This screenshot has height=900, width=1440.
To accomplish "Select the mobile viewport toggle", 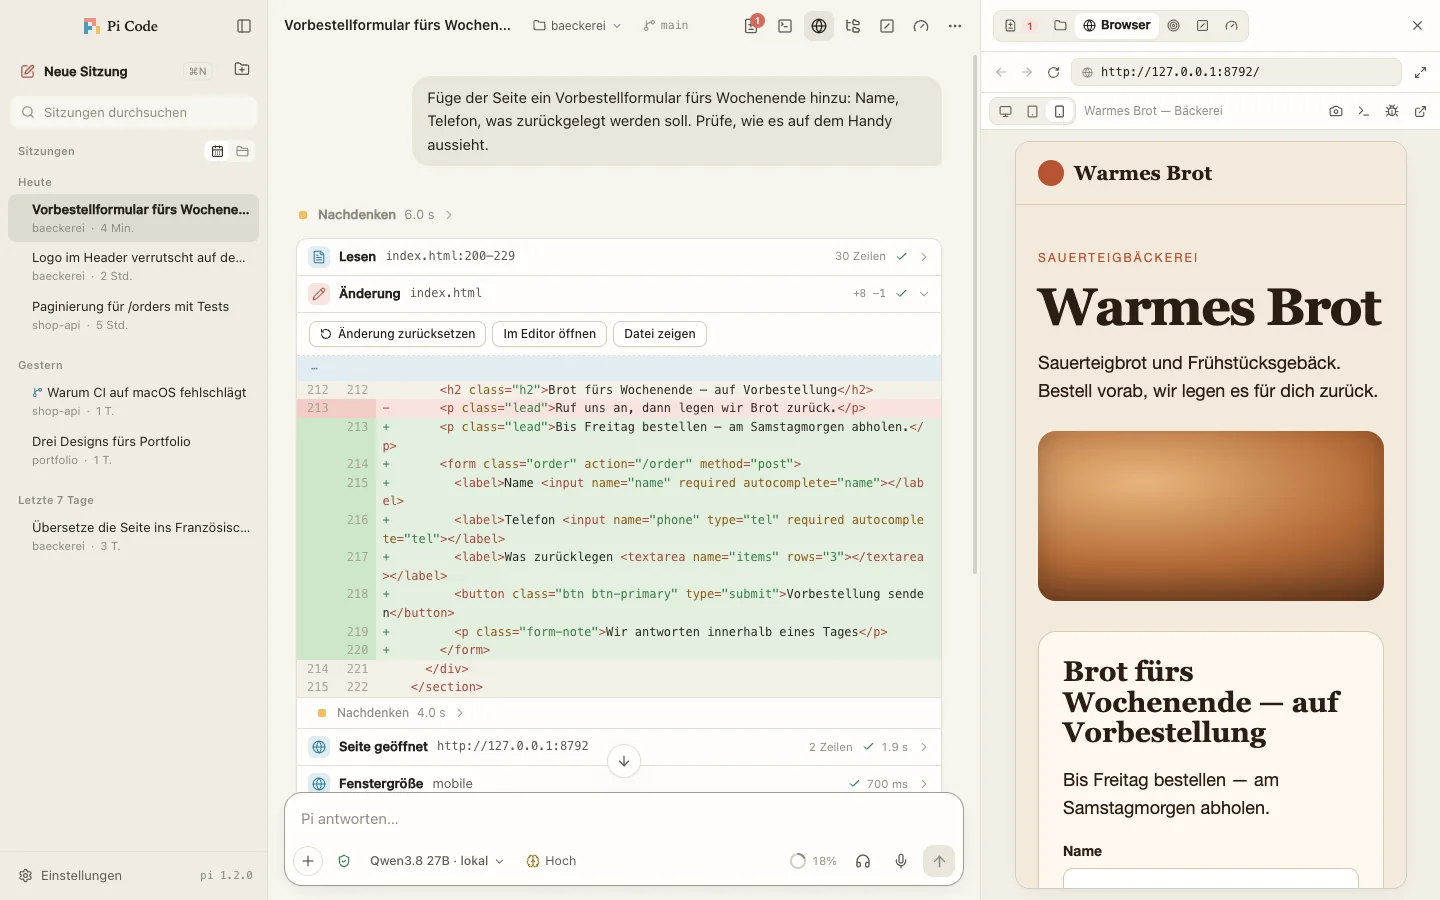I will (x=1060, y=111).
